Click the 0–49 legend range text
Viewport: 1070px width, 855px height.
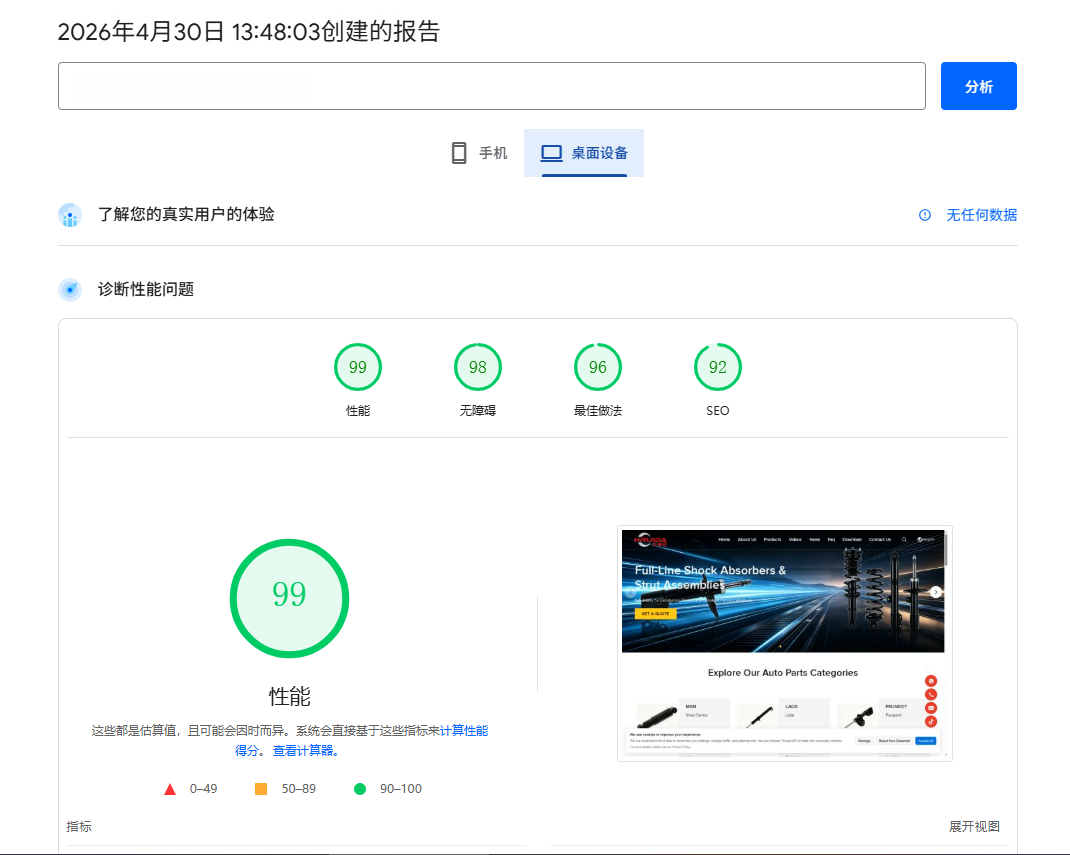pos(203,789)
